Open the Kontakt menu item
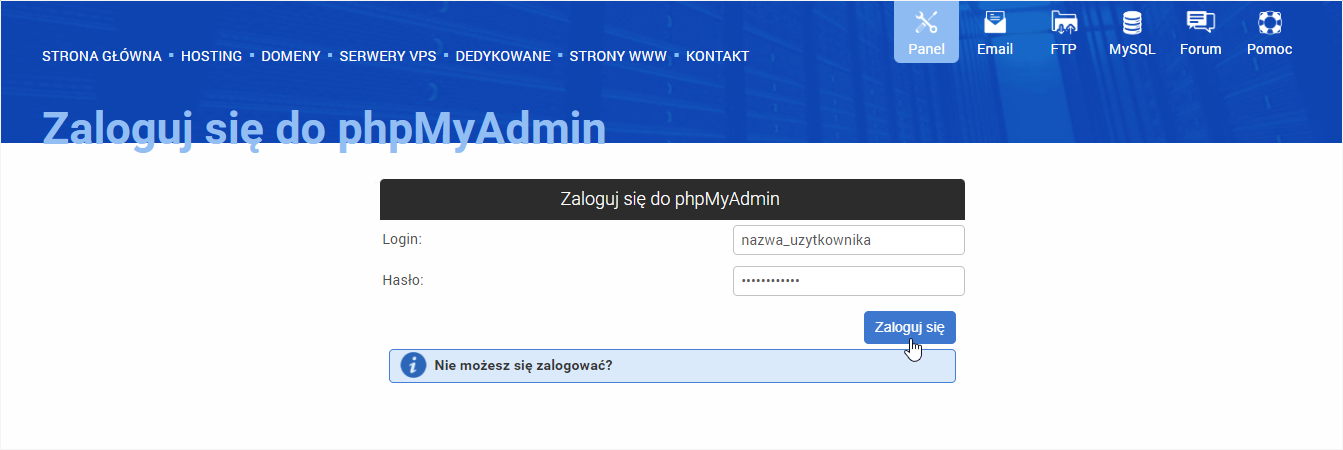The width and height of the screenshot is (1343, 450). [717, 56]
